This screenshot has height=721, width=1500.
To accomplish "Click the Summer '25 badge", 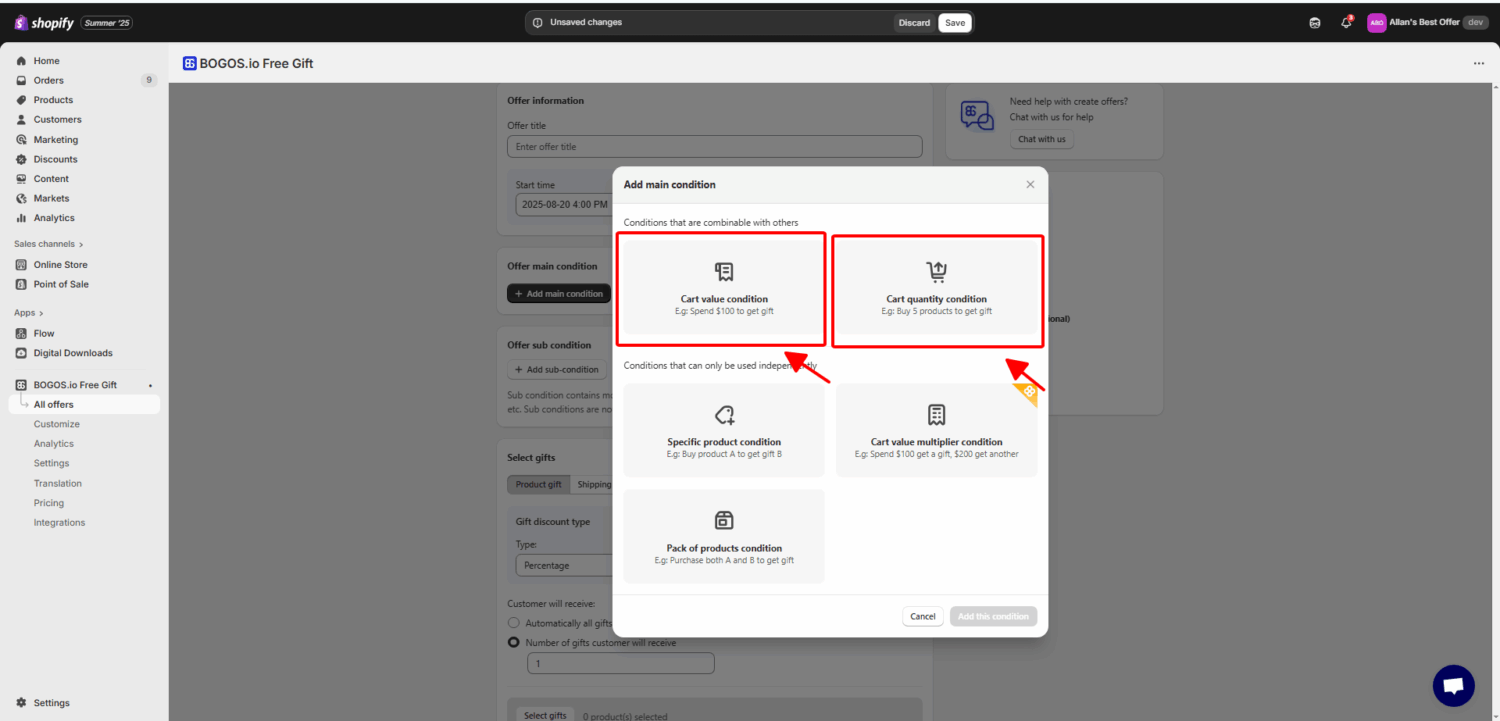I will coord(107,22).
